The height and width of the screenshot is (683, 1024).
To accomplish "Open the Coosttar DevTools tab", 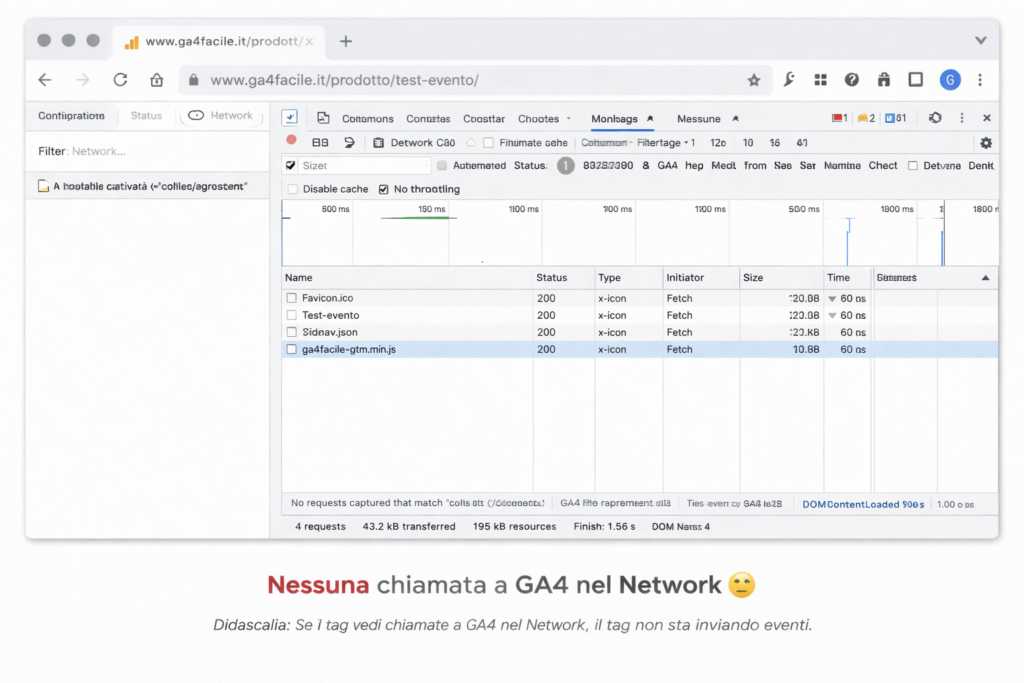I will pos(484,119).
